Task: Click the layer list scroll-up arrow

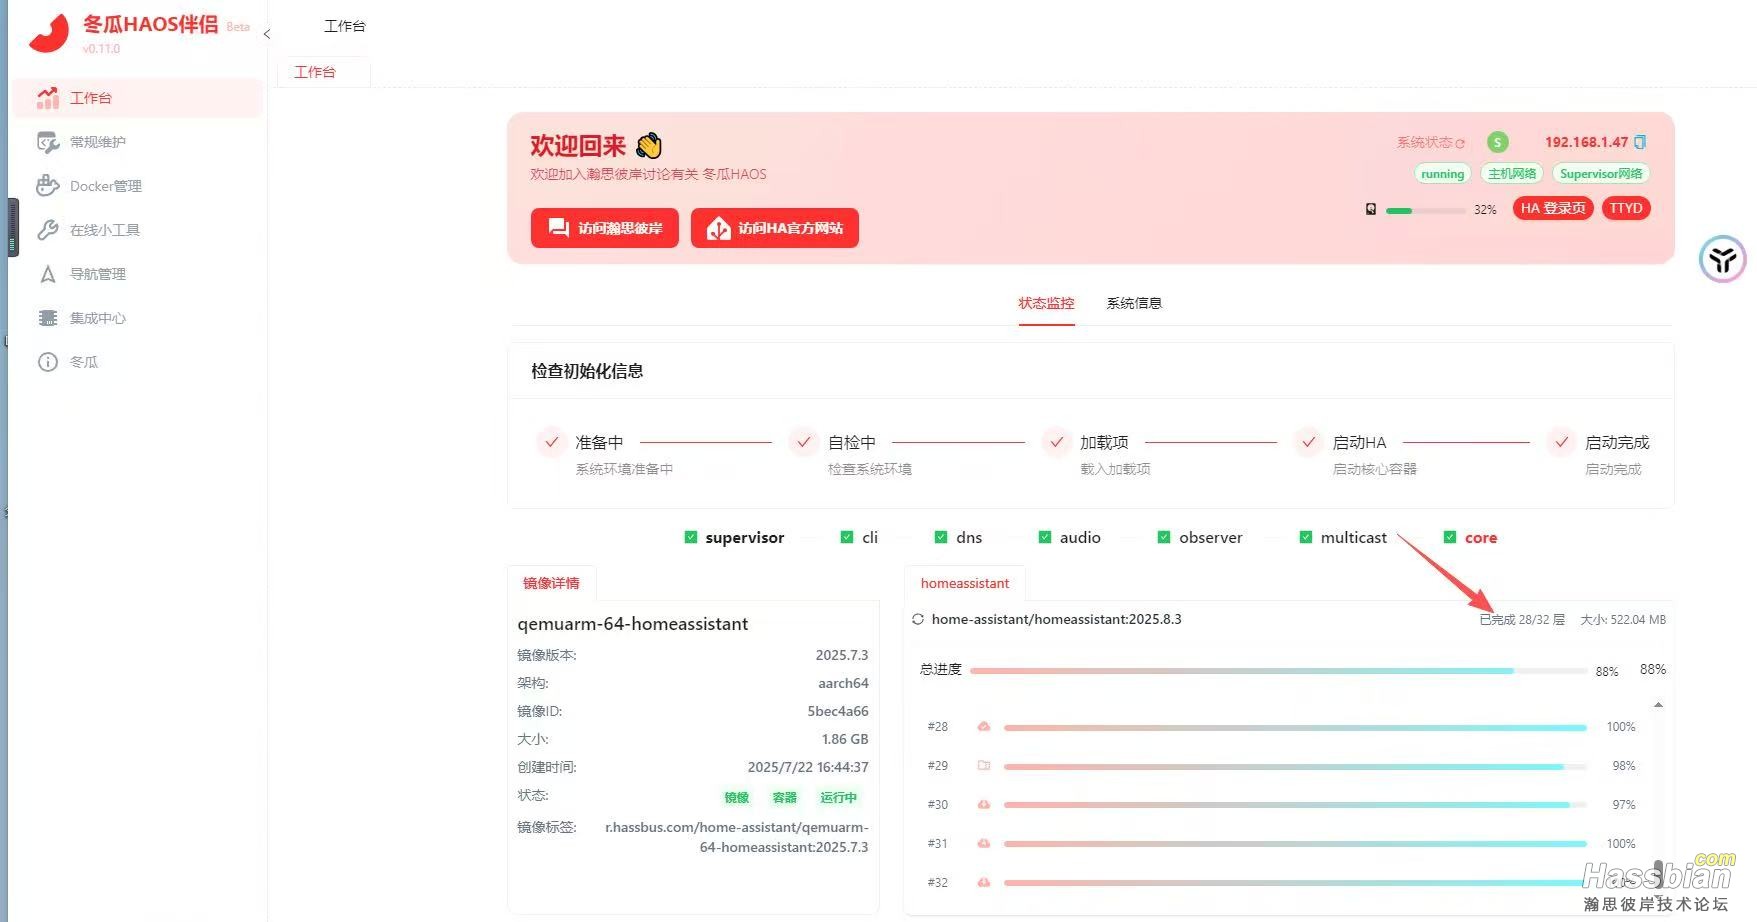Action: 1658,706
